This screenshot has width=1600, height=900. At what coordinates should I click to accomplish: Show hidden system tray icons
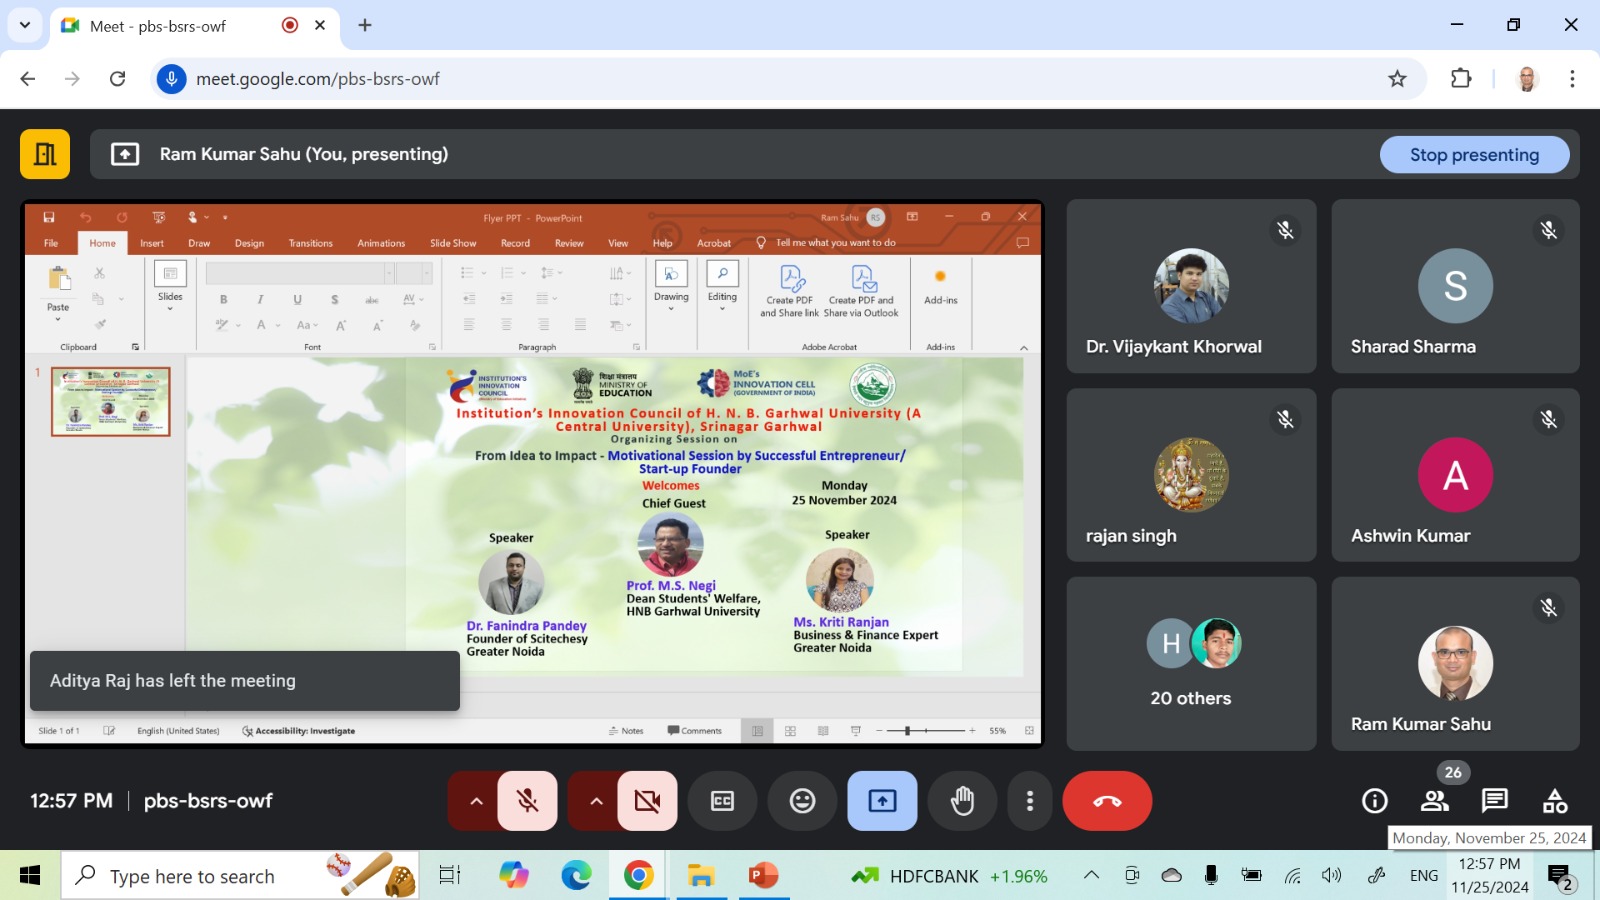[x=1091, y=876]
